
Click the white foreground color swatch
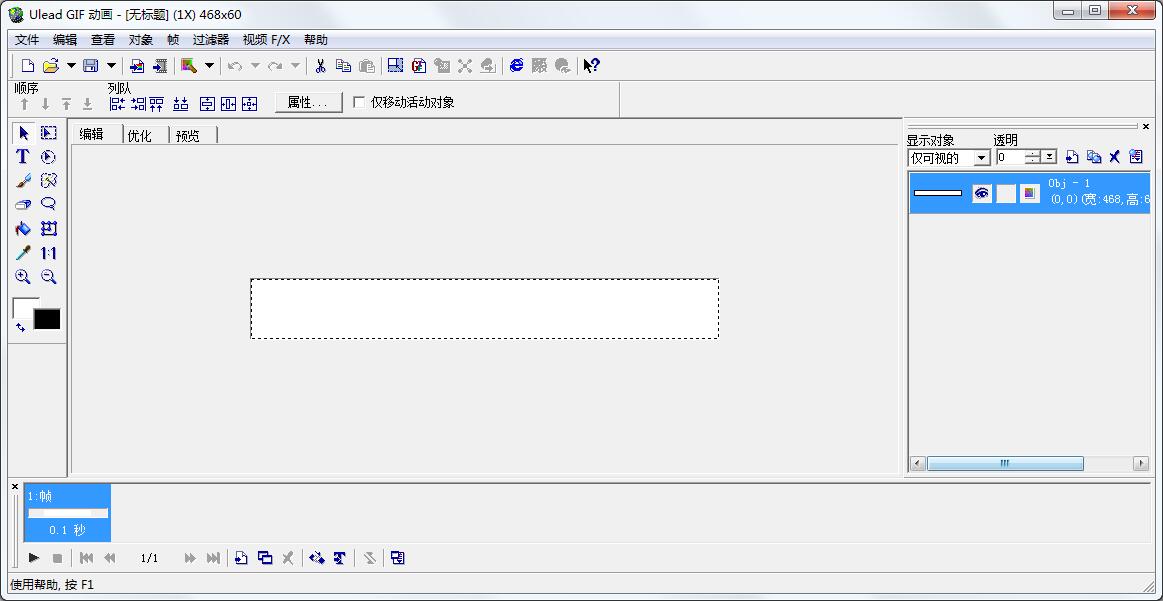coord(25,308)
